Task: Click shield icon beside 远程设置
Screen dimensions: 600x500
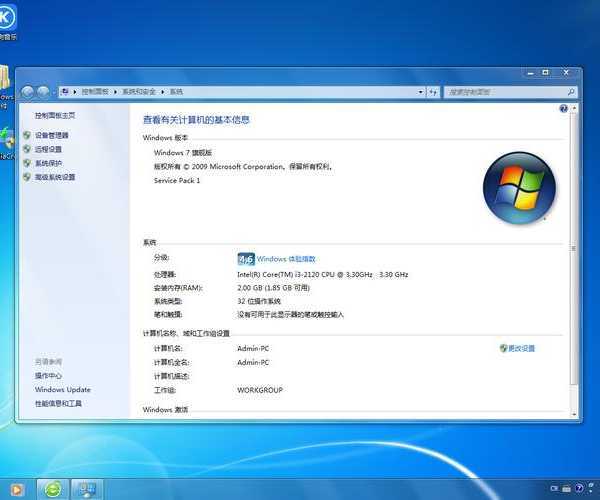Action: tap(27, 149)
